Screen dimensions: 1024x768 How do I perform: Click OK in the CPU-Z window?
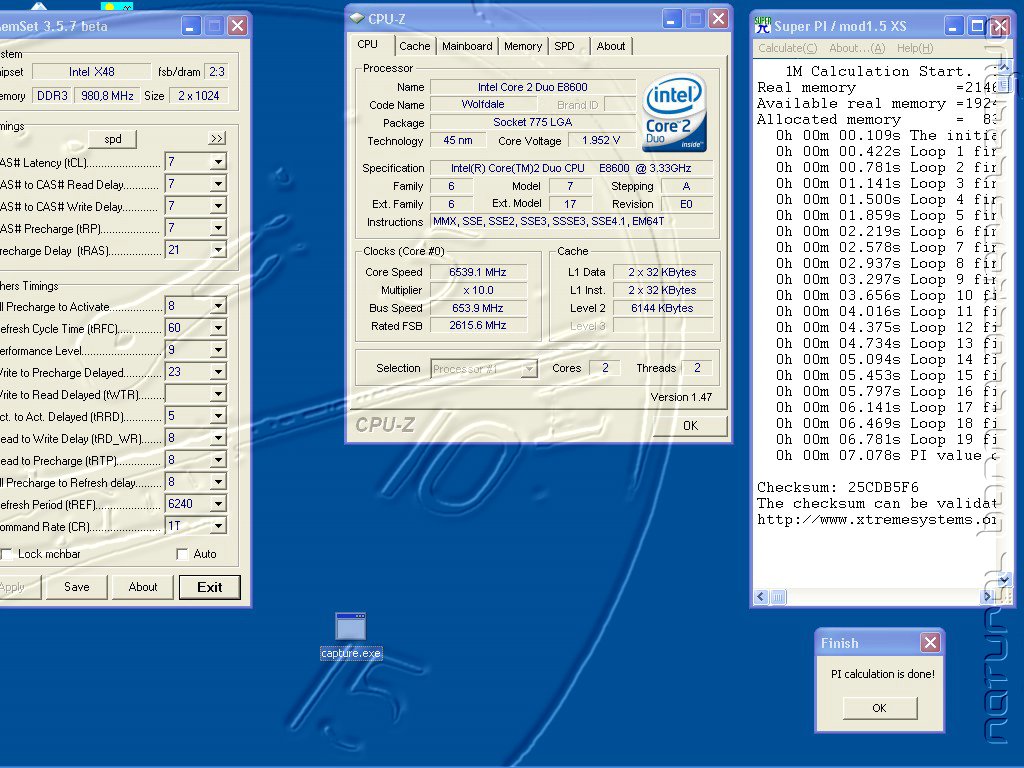point(690,426)
